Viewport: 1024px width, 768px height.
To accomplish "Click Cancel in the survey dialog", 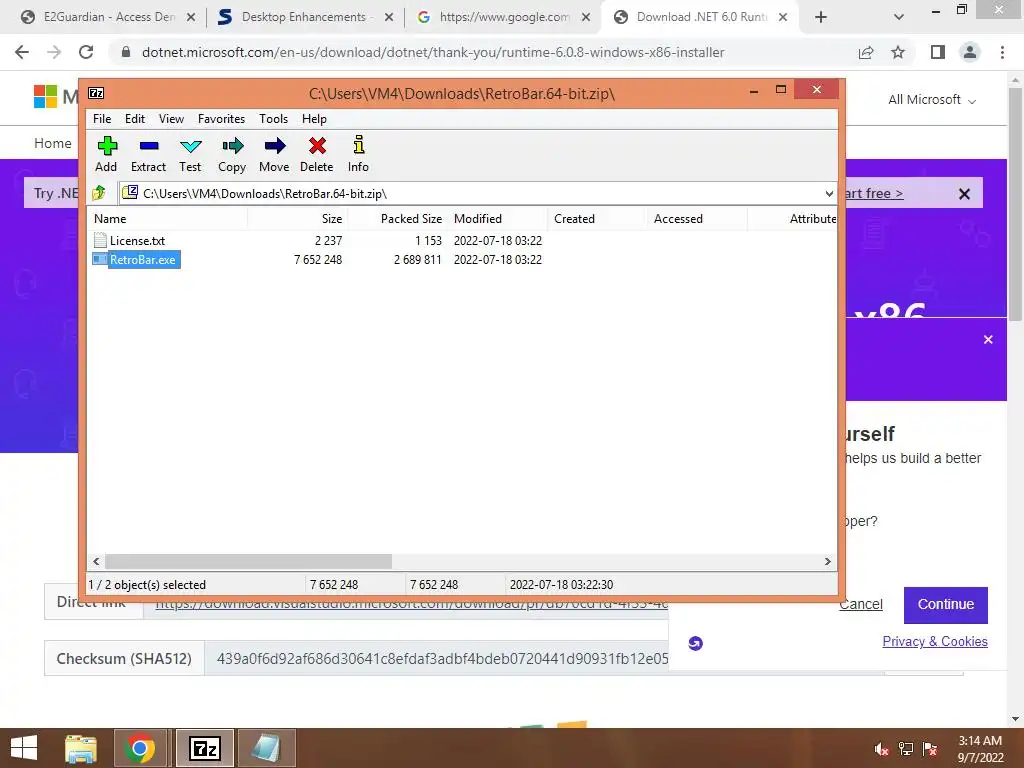I will pyautogui.click(x=861, y=605).
